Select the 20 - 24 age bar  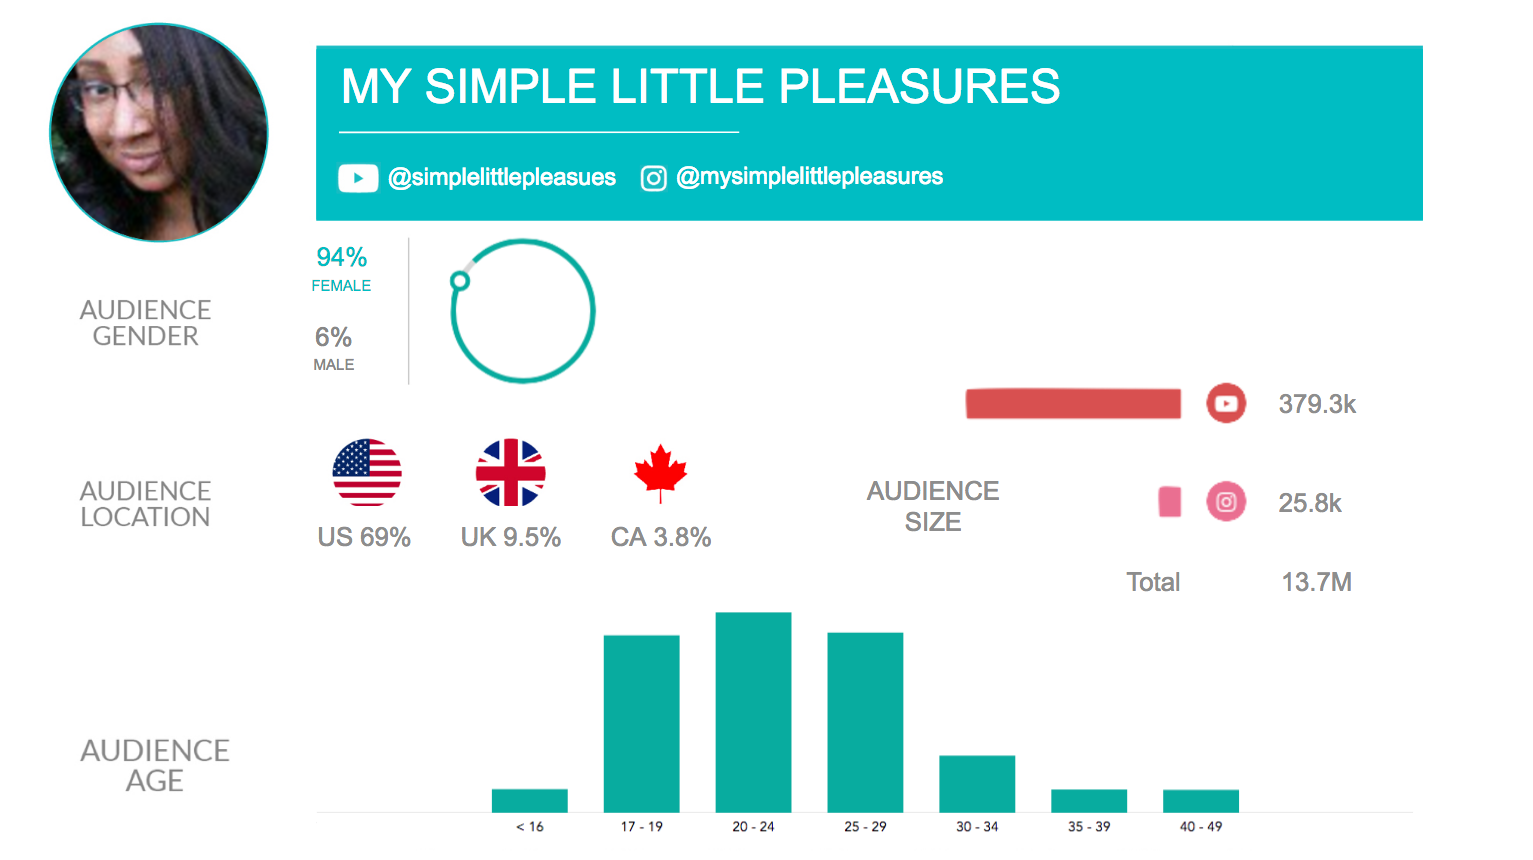[753, 712]
